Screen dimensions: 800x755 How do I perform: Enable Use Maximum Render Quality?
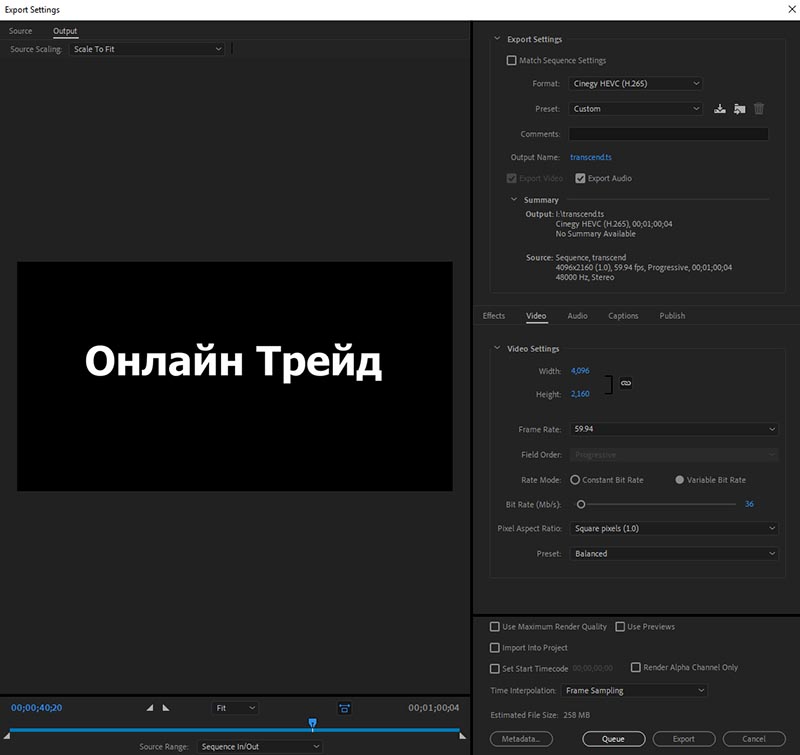[495, 627]
